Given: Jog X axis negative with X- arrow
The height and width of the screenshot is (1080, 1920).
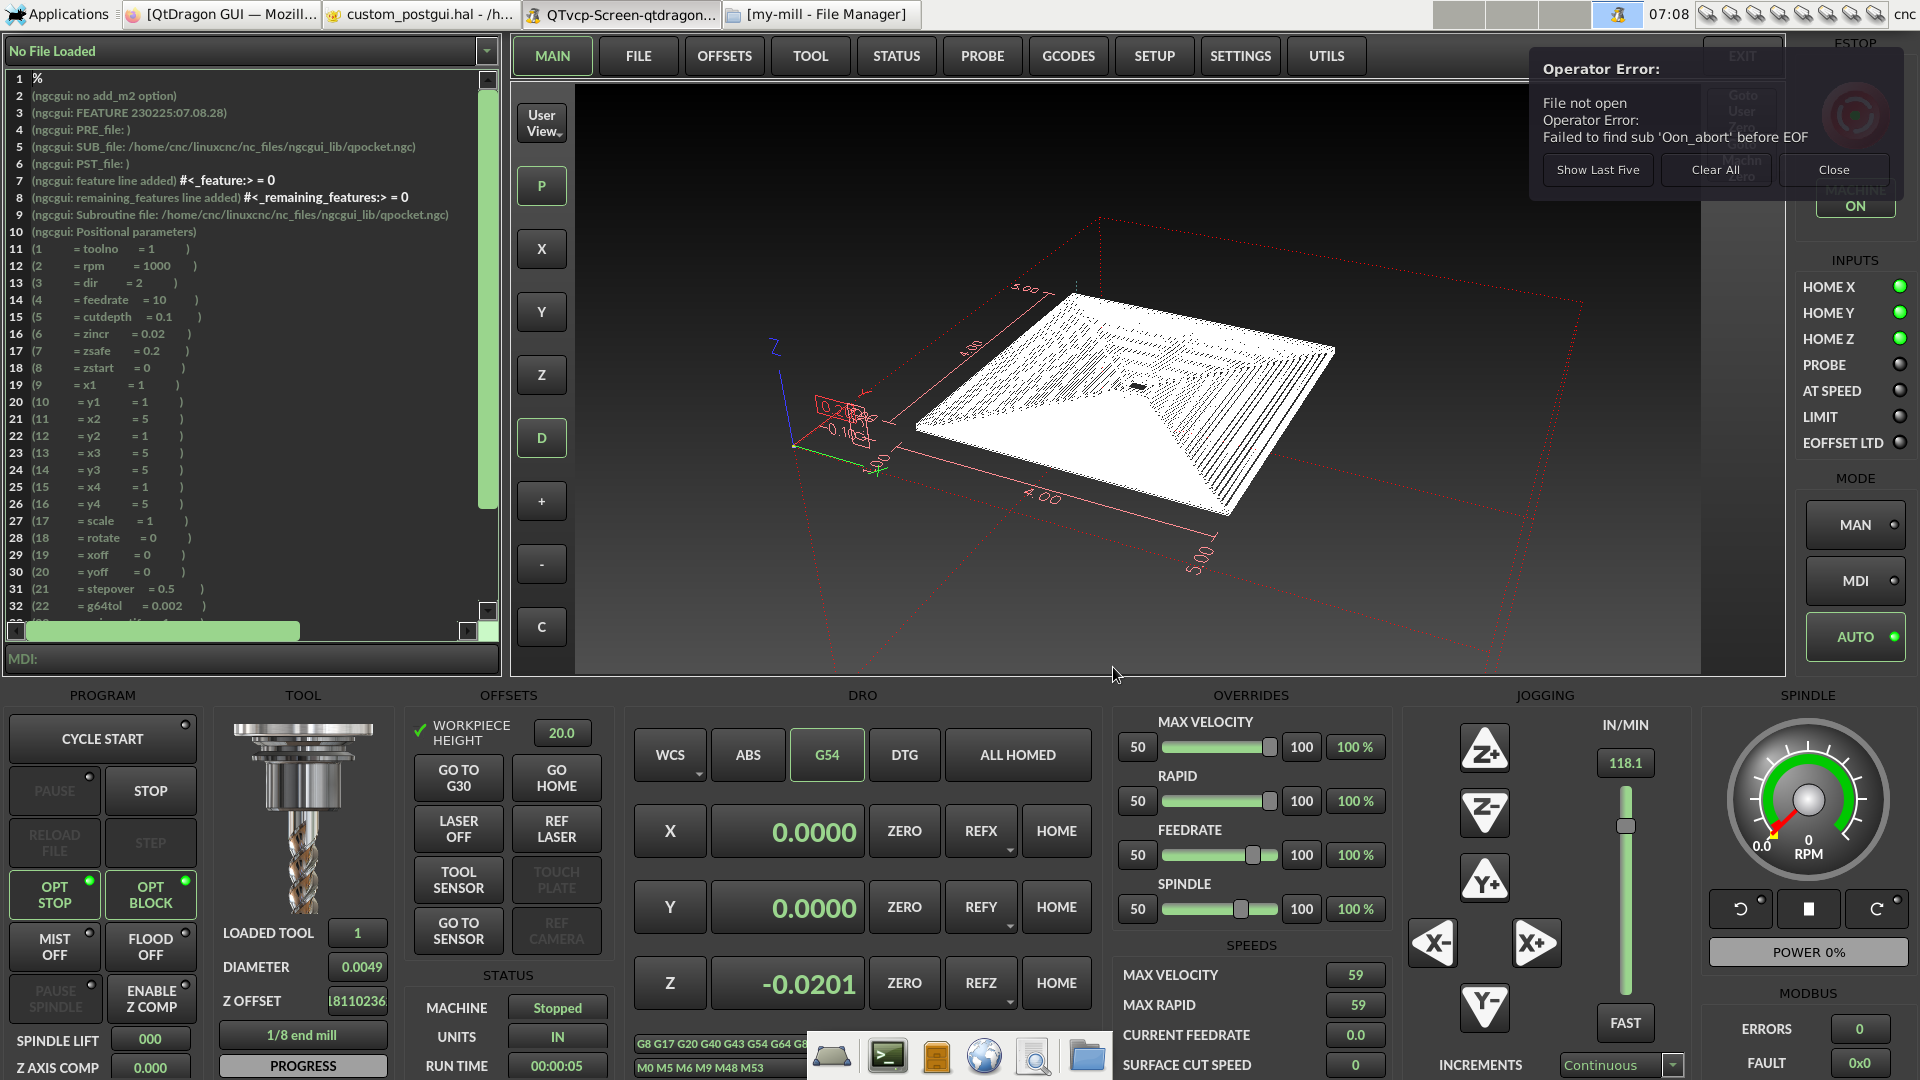Looking at the screenshot, I should (x=1434, y=943).
